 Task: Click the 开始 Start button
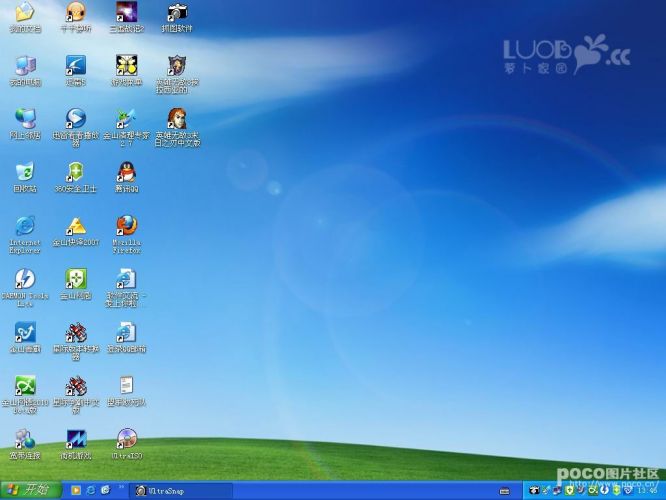(29, 490)
